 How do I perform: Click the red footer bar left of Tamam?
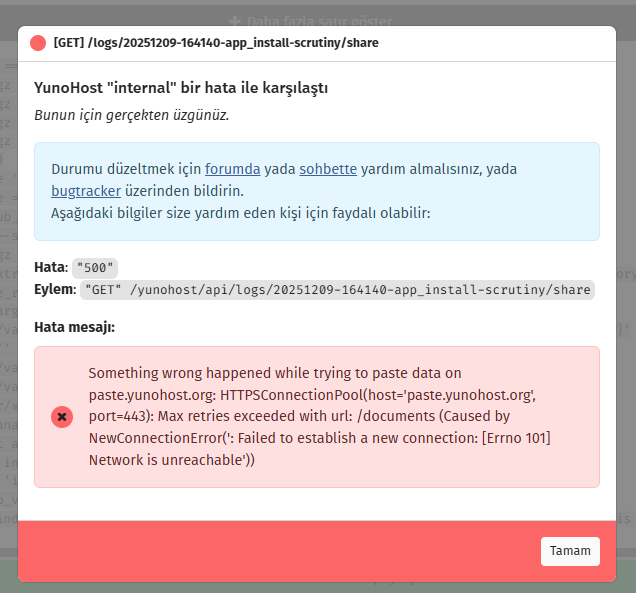point(270,551)
